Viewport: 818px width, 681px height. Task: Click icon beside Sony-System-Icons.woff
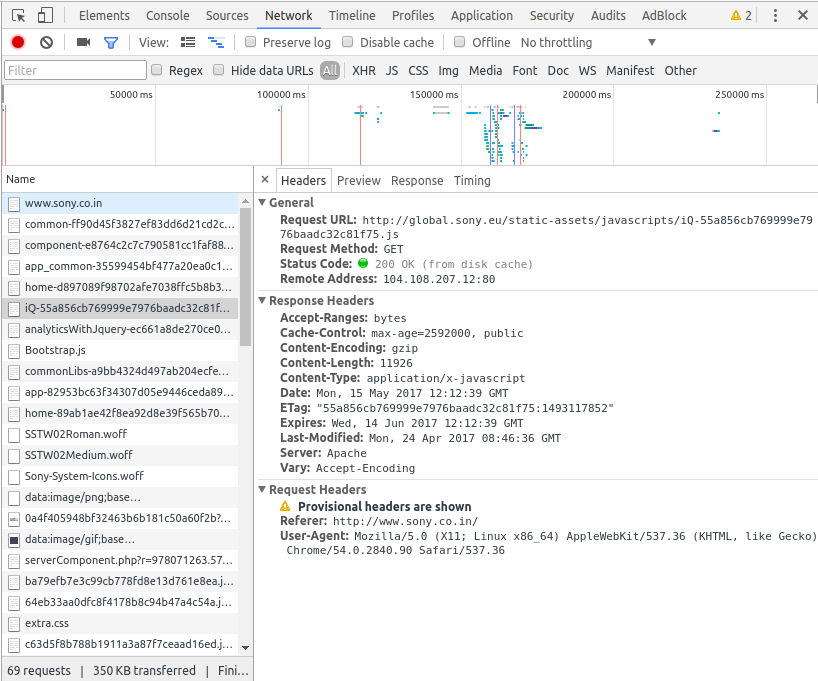pos(14,476)
